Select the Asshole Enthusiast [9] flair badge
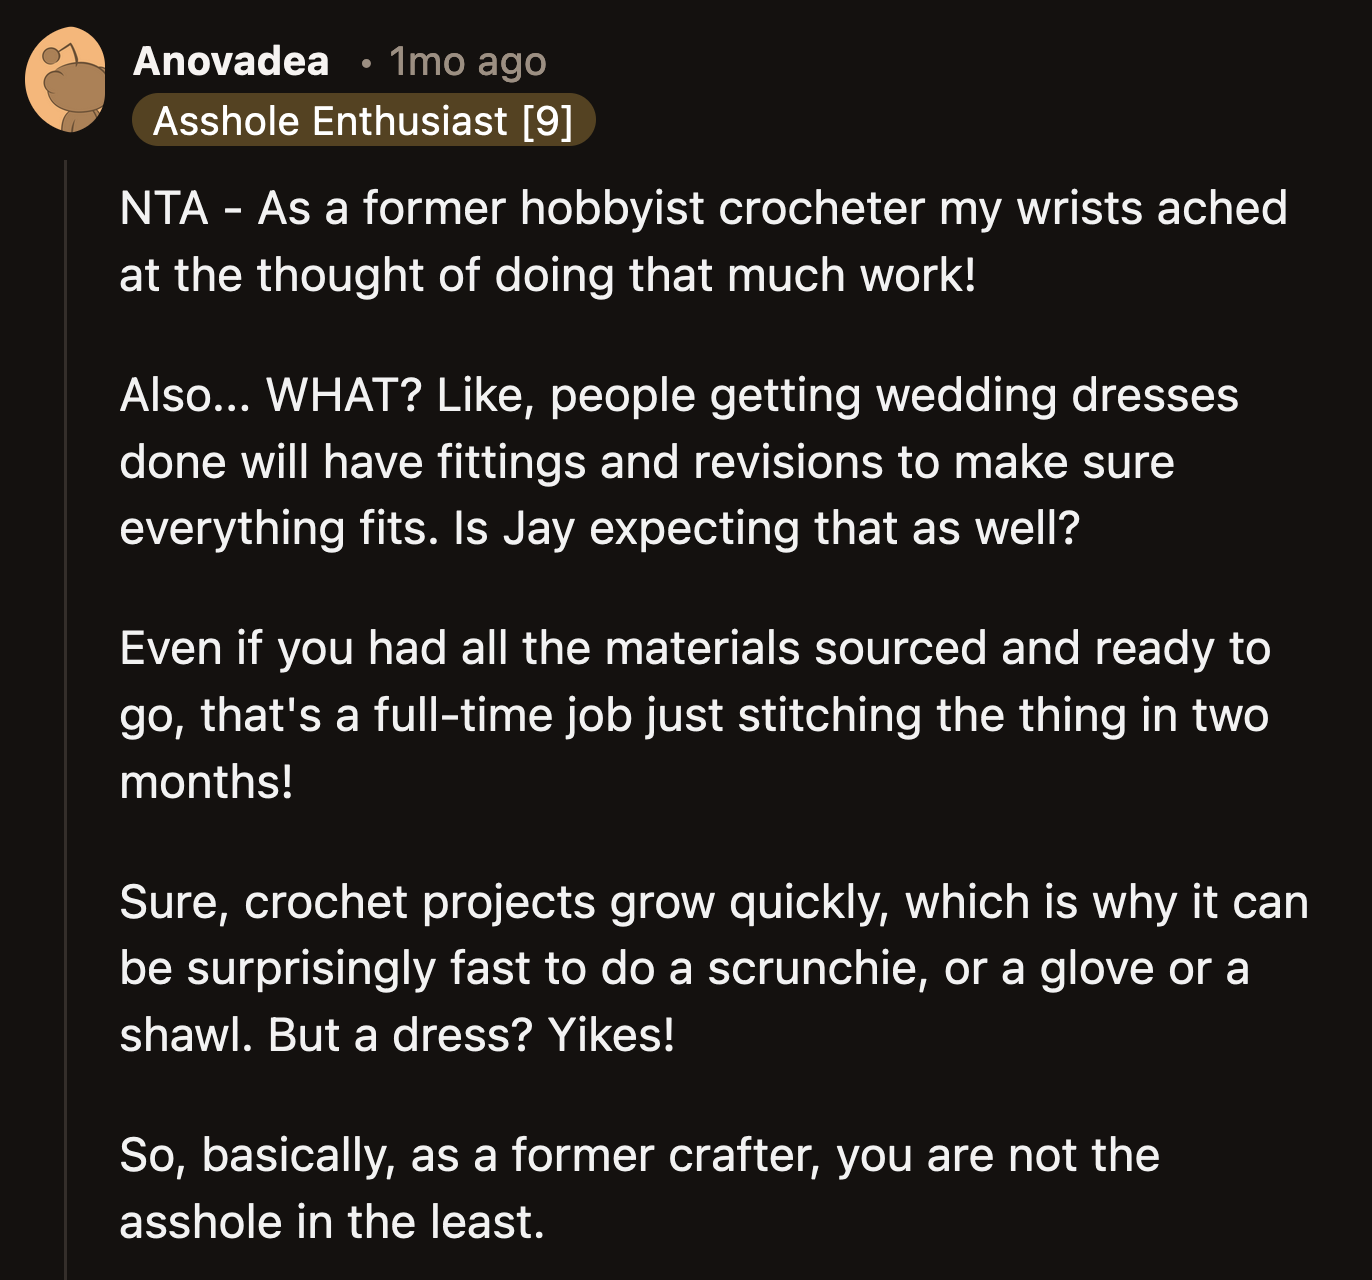The image size is (1372, 1280). tap(366, 120)
